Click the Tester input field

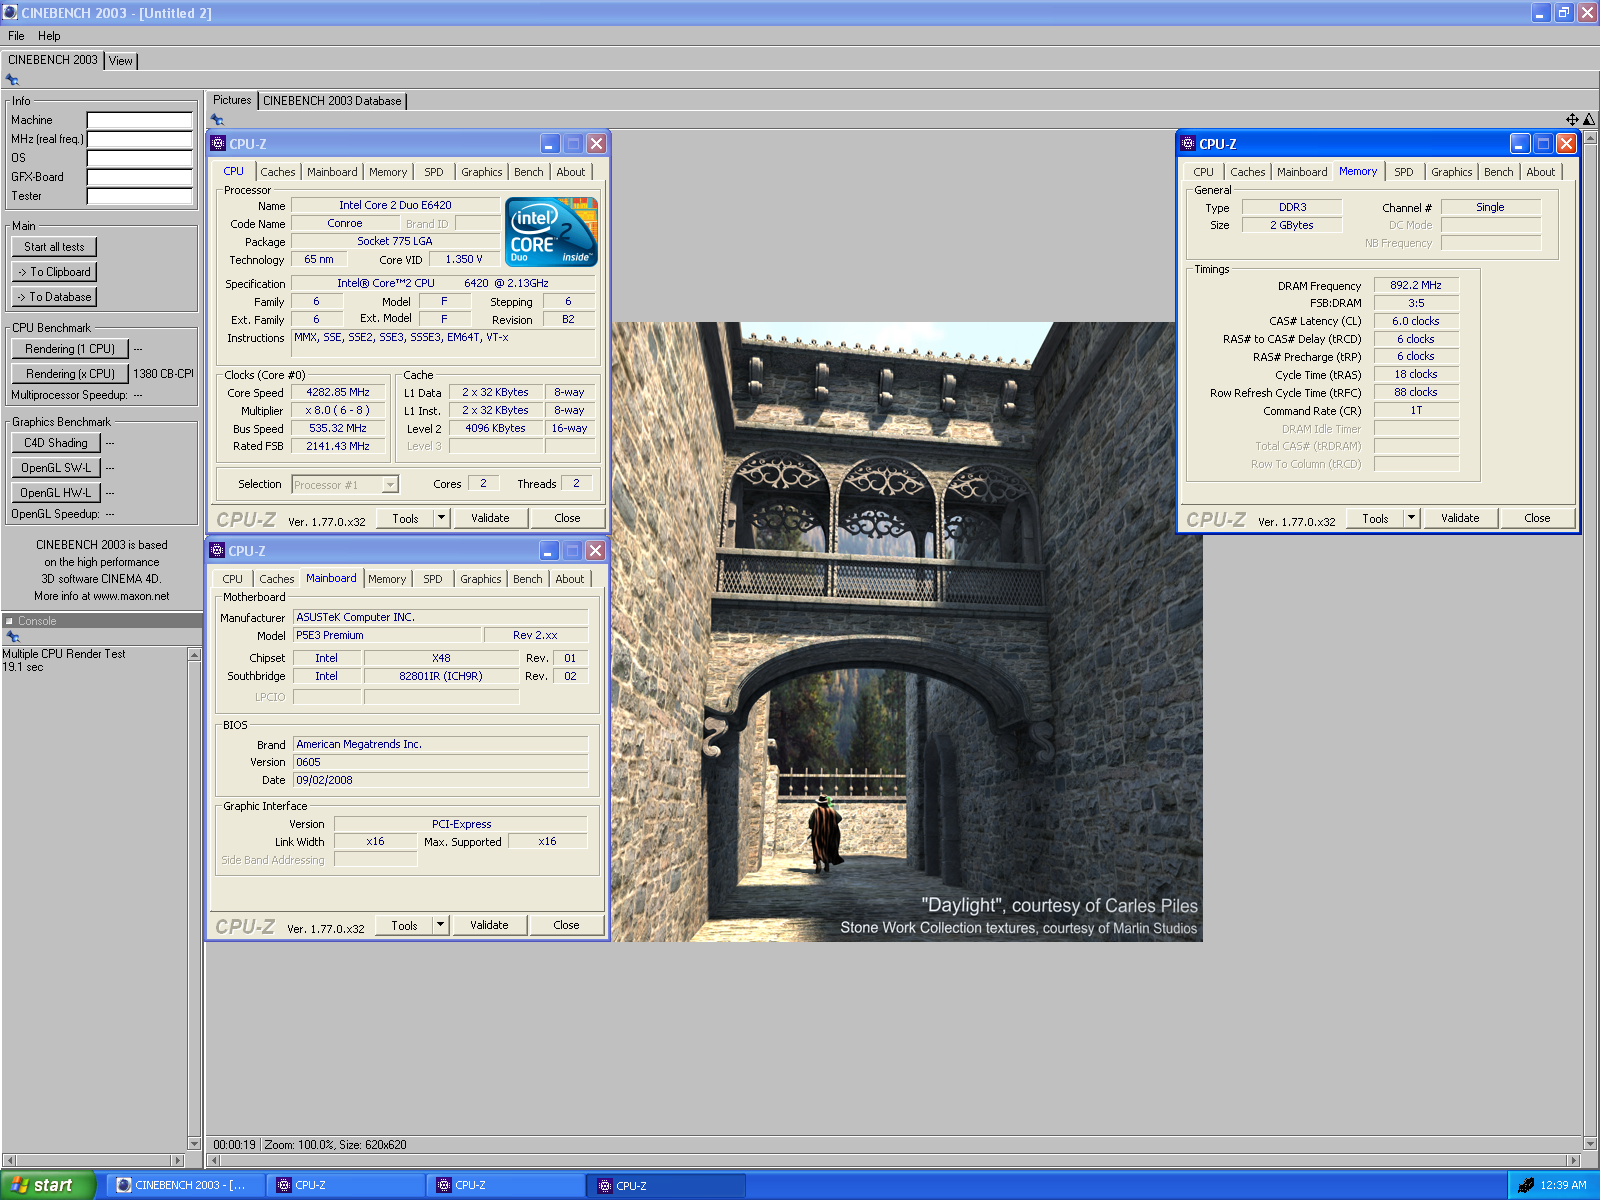click(139, 196)
